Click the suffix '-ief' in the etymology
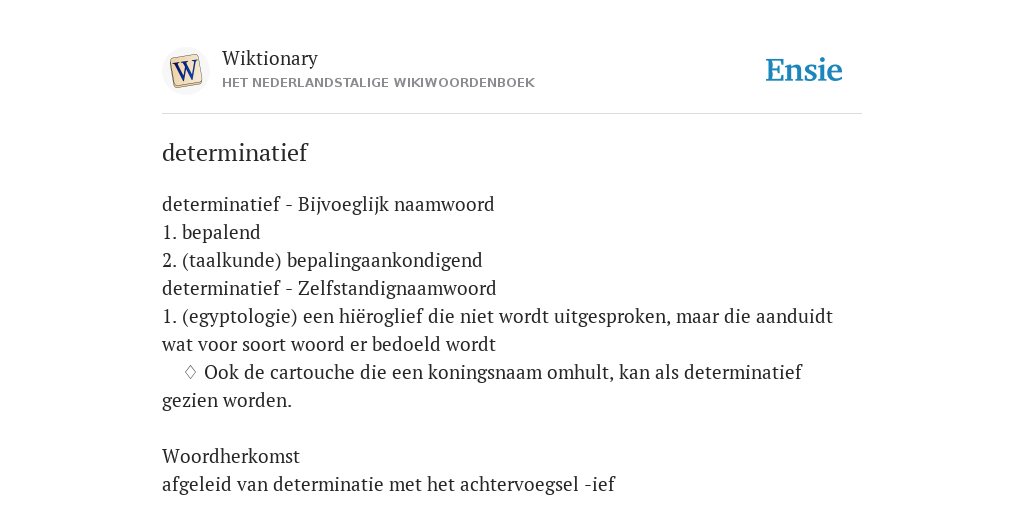Viewport: 1024px width, 512px height. pyautogui.click(x=600, y=485)
